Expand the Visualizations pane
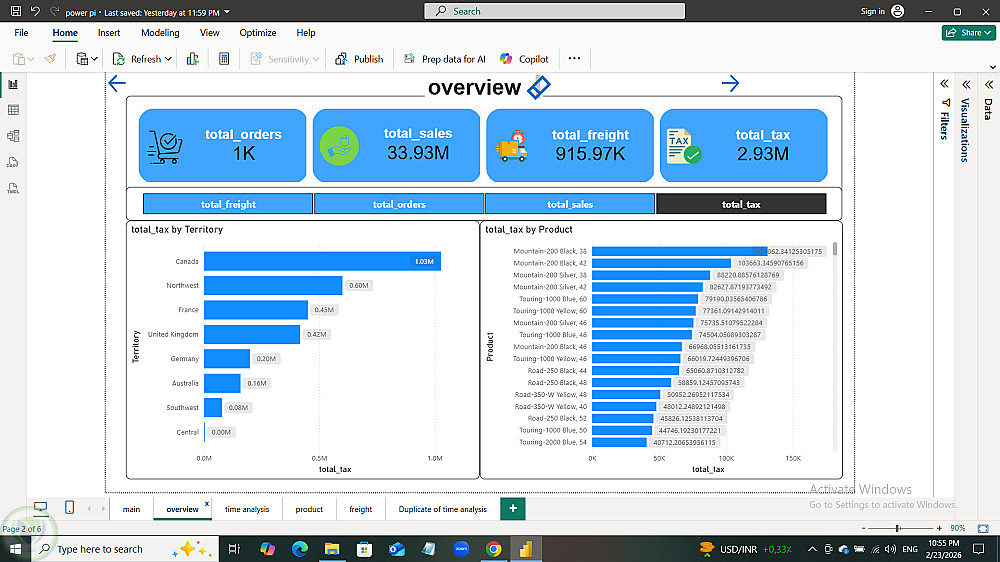This screenshot has width=1000, height=562. pyautogui.click(x=966, y=84)
